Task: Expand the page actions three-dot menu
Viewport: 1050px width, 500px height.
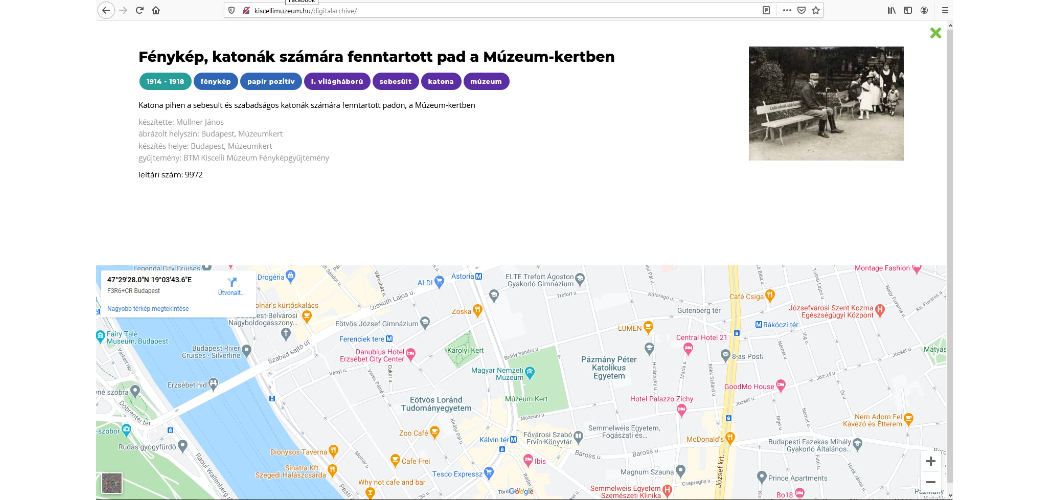Action: (x=785, y=10)
